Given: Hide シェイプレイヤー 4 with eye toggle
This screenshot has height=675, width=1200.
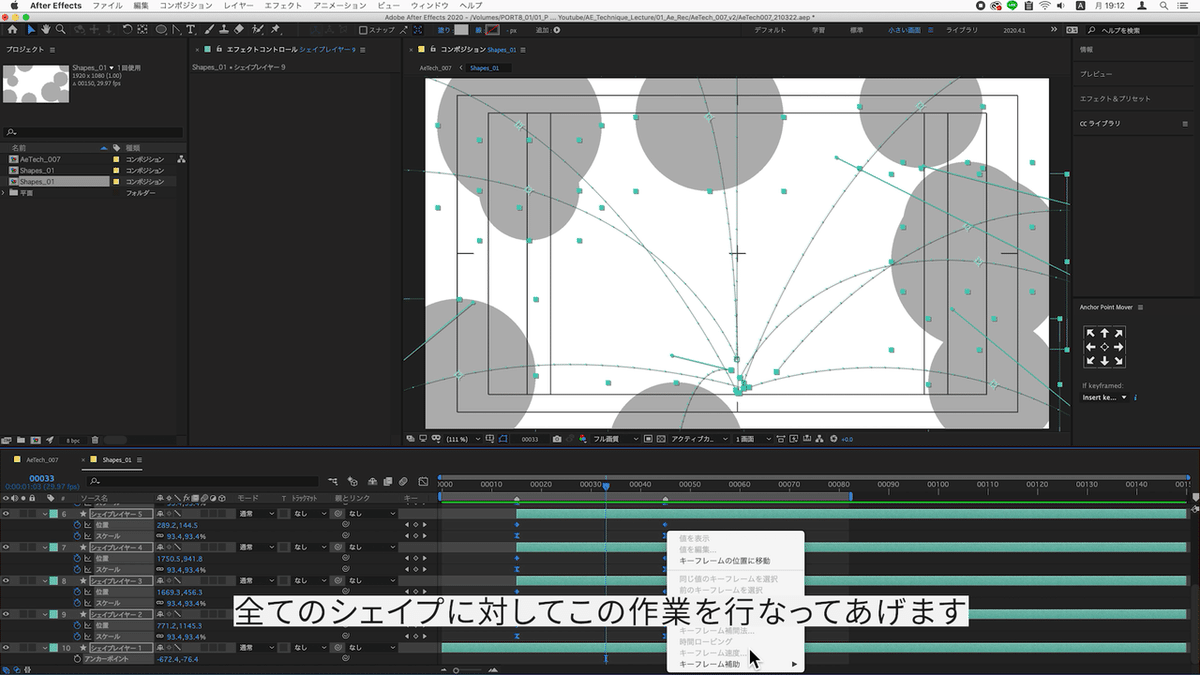Looking at the screenshot, I should [x=6, y=547].
